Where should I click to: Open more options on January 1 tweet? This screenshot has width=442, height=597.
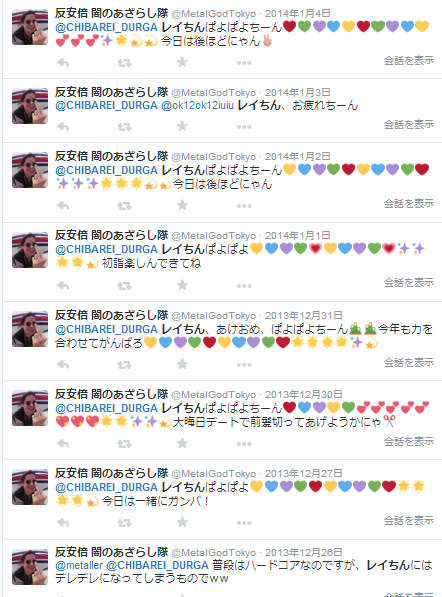coord(244,286)
